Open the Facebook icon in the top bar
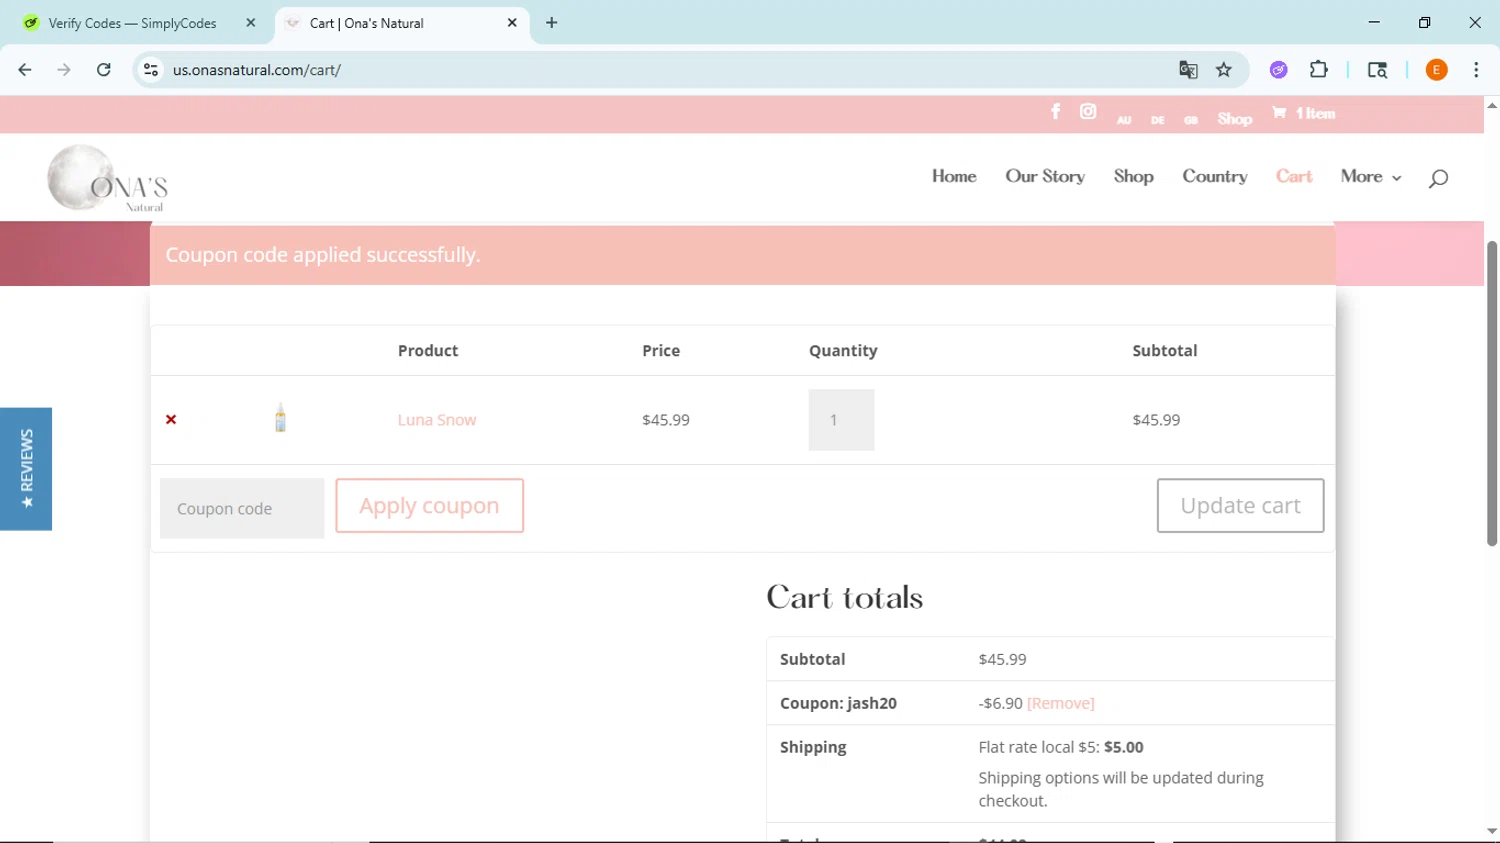The width and height of the screenshot is (1500, 843). (1055, 112)
